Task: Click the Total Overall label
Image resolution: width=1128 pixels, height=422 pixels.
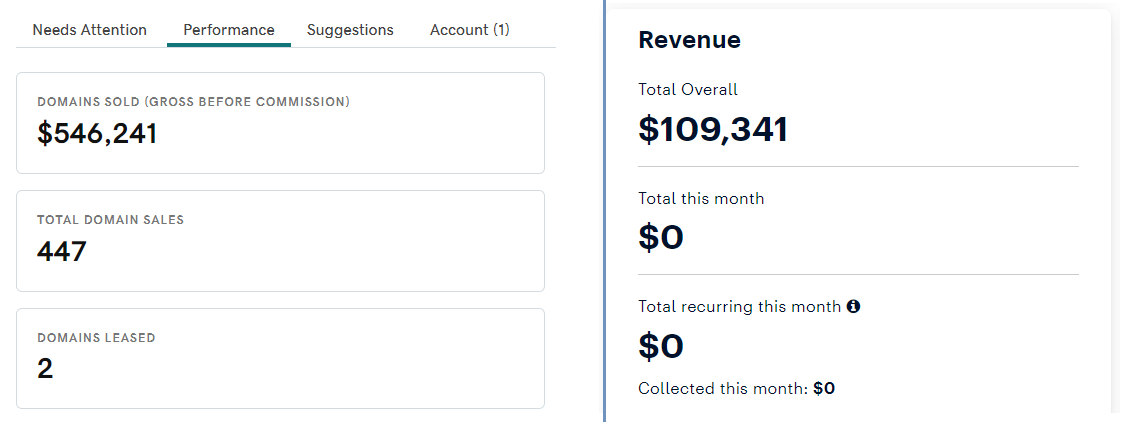Action: [x=688, y=90]
